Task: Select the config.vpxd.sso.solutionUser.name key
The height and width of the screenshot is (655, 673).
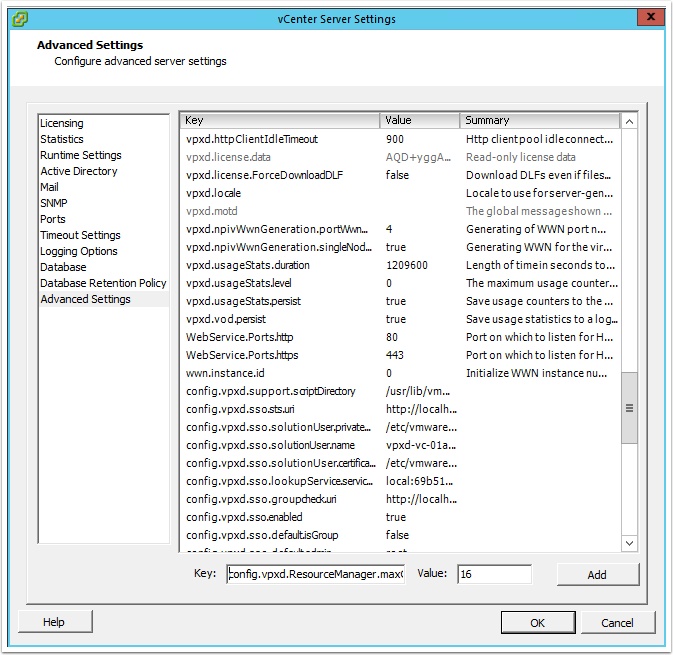Action: pyautogui.click(x=270, y=446)
